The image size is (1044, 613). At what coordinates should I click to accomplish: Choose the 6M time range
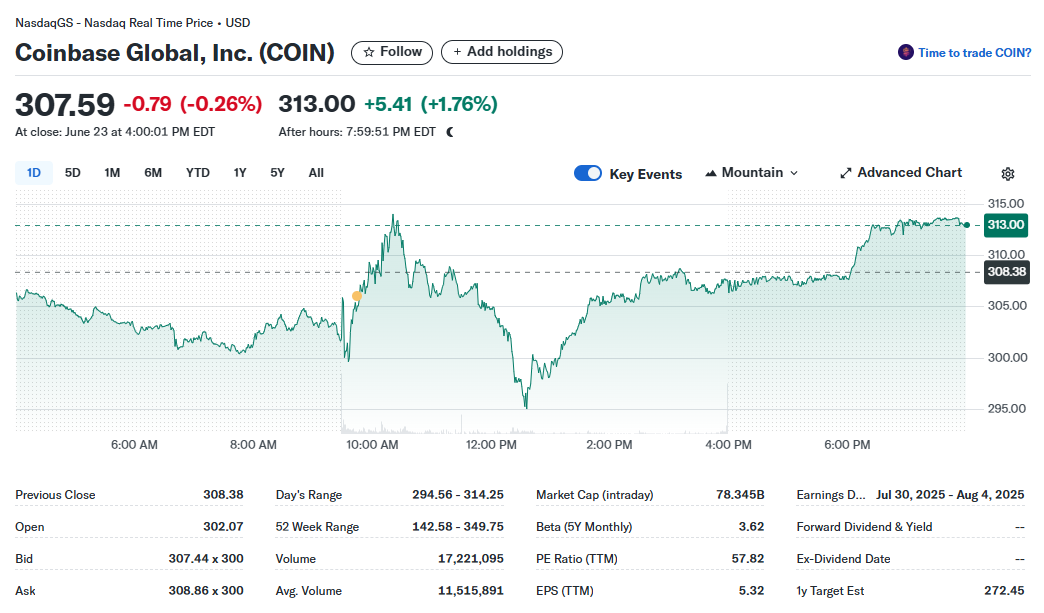click(x=153, y=173)
